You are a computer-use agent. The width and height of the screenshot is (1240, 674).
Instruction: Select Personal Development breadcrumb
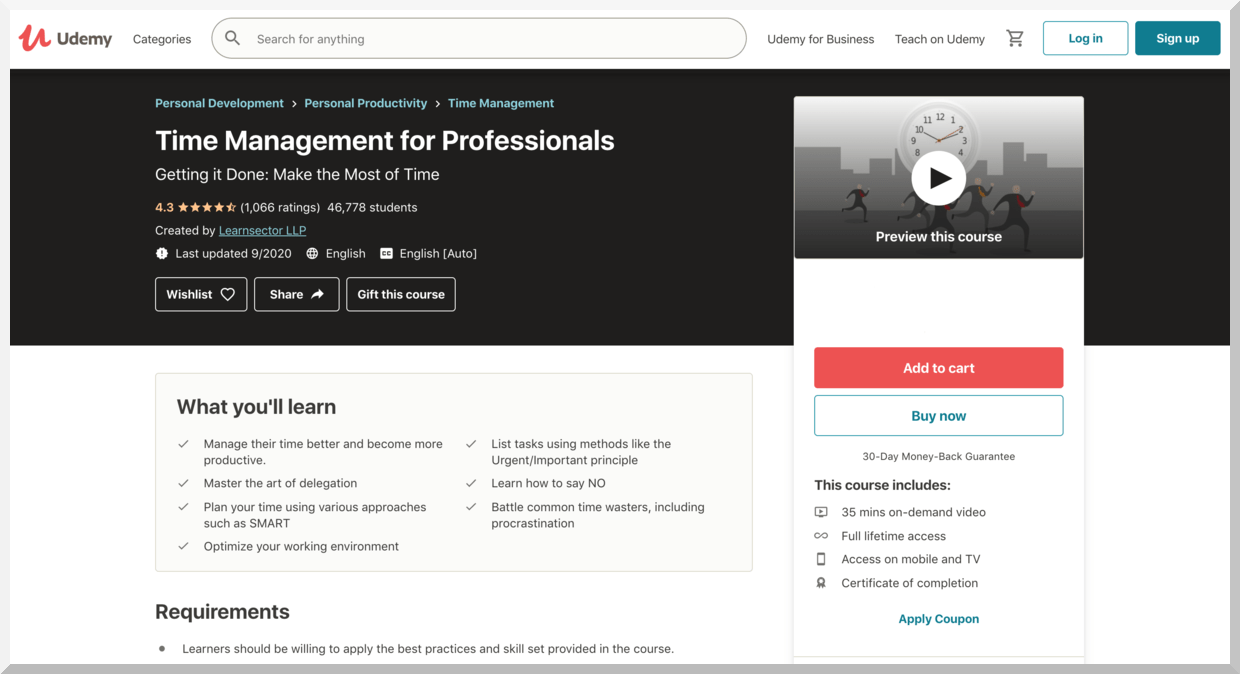click(219, 103)
